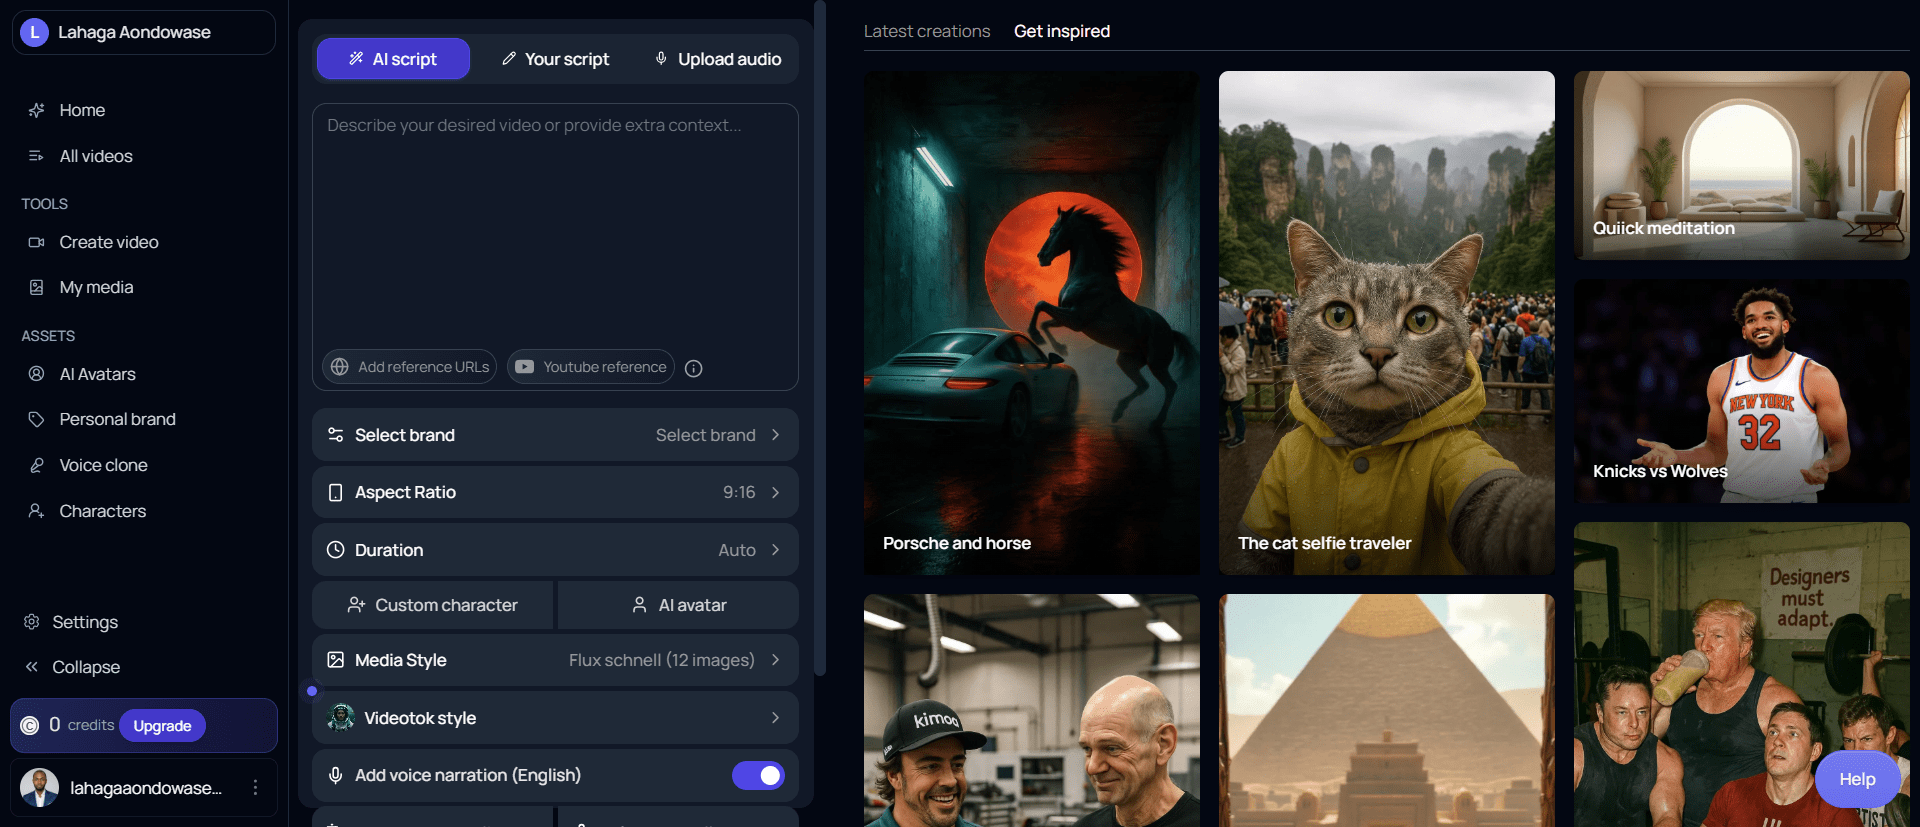
Task: Click the Create video camera icon
Action: click(x=36, y=242)
